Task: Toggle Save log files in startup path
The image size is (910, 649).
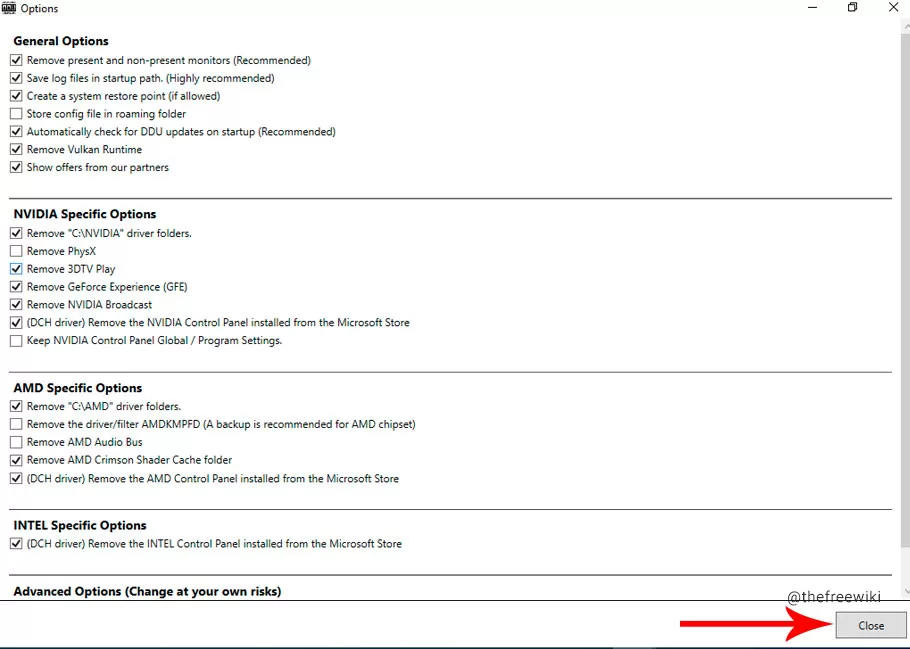Action: (16, 78)
